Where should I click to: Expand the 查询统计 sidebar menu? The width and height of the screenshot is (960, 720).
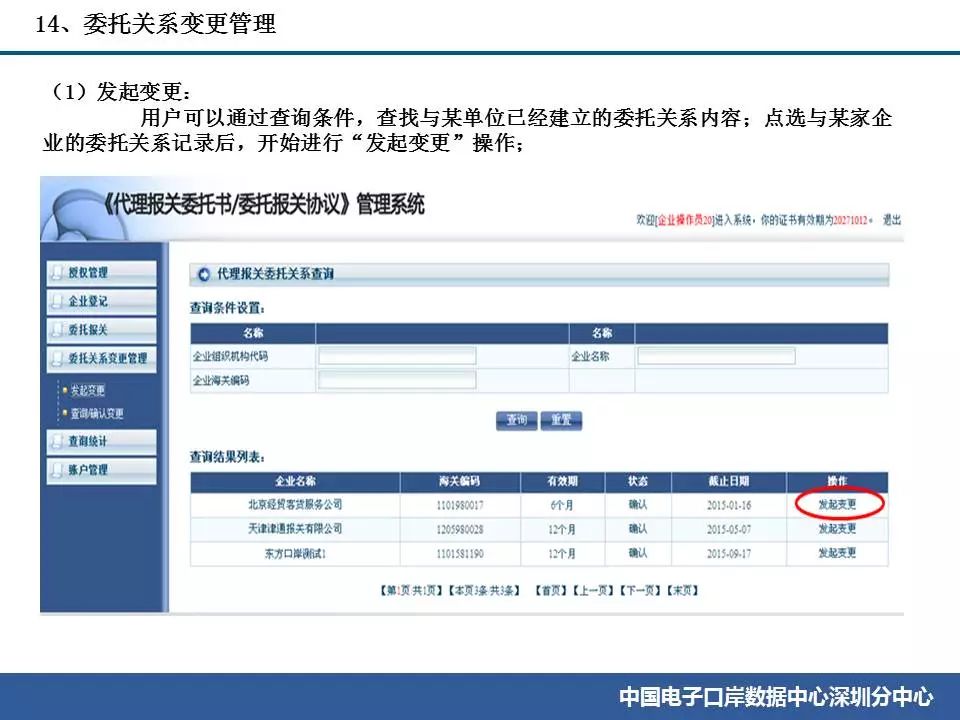coord(100,441)
